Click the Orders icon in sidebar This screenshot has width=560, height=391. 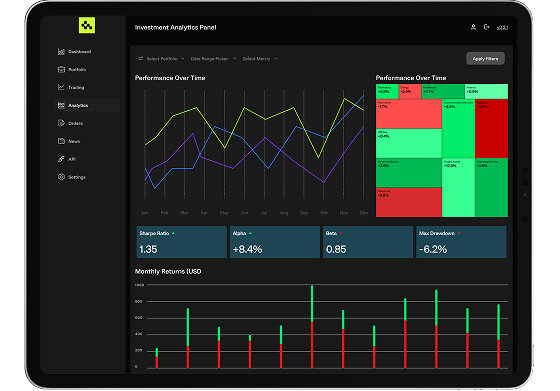(x=61, y=123)
